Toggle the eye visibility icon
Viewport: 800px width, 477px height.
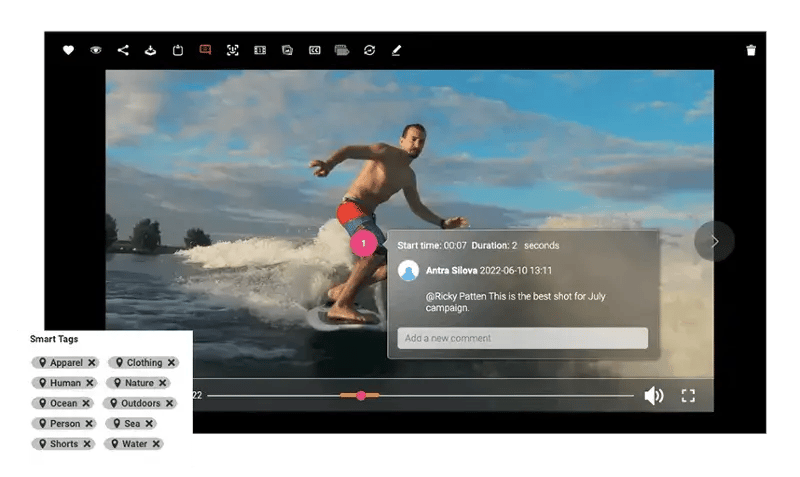tap(96, 50)
